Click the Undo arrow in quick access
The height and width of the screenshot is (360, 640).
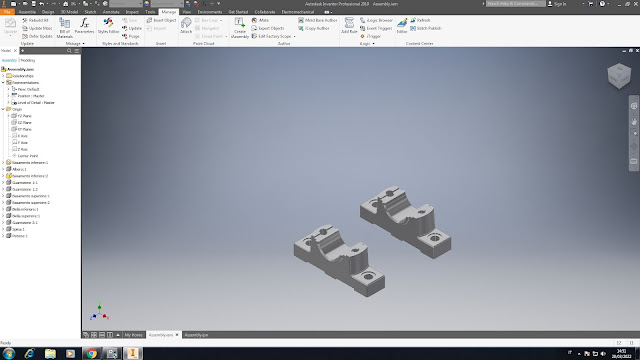(41, 4)
